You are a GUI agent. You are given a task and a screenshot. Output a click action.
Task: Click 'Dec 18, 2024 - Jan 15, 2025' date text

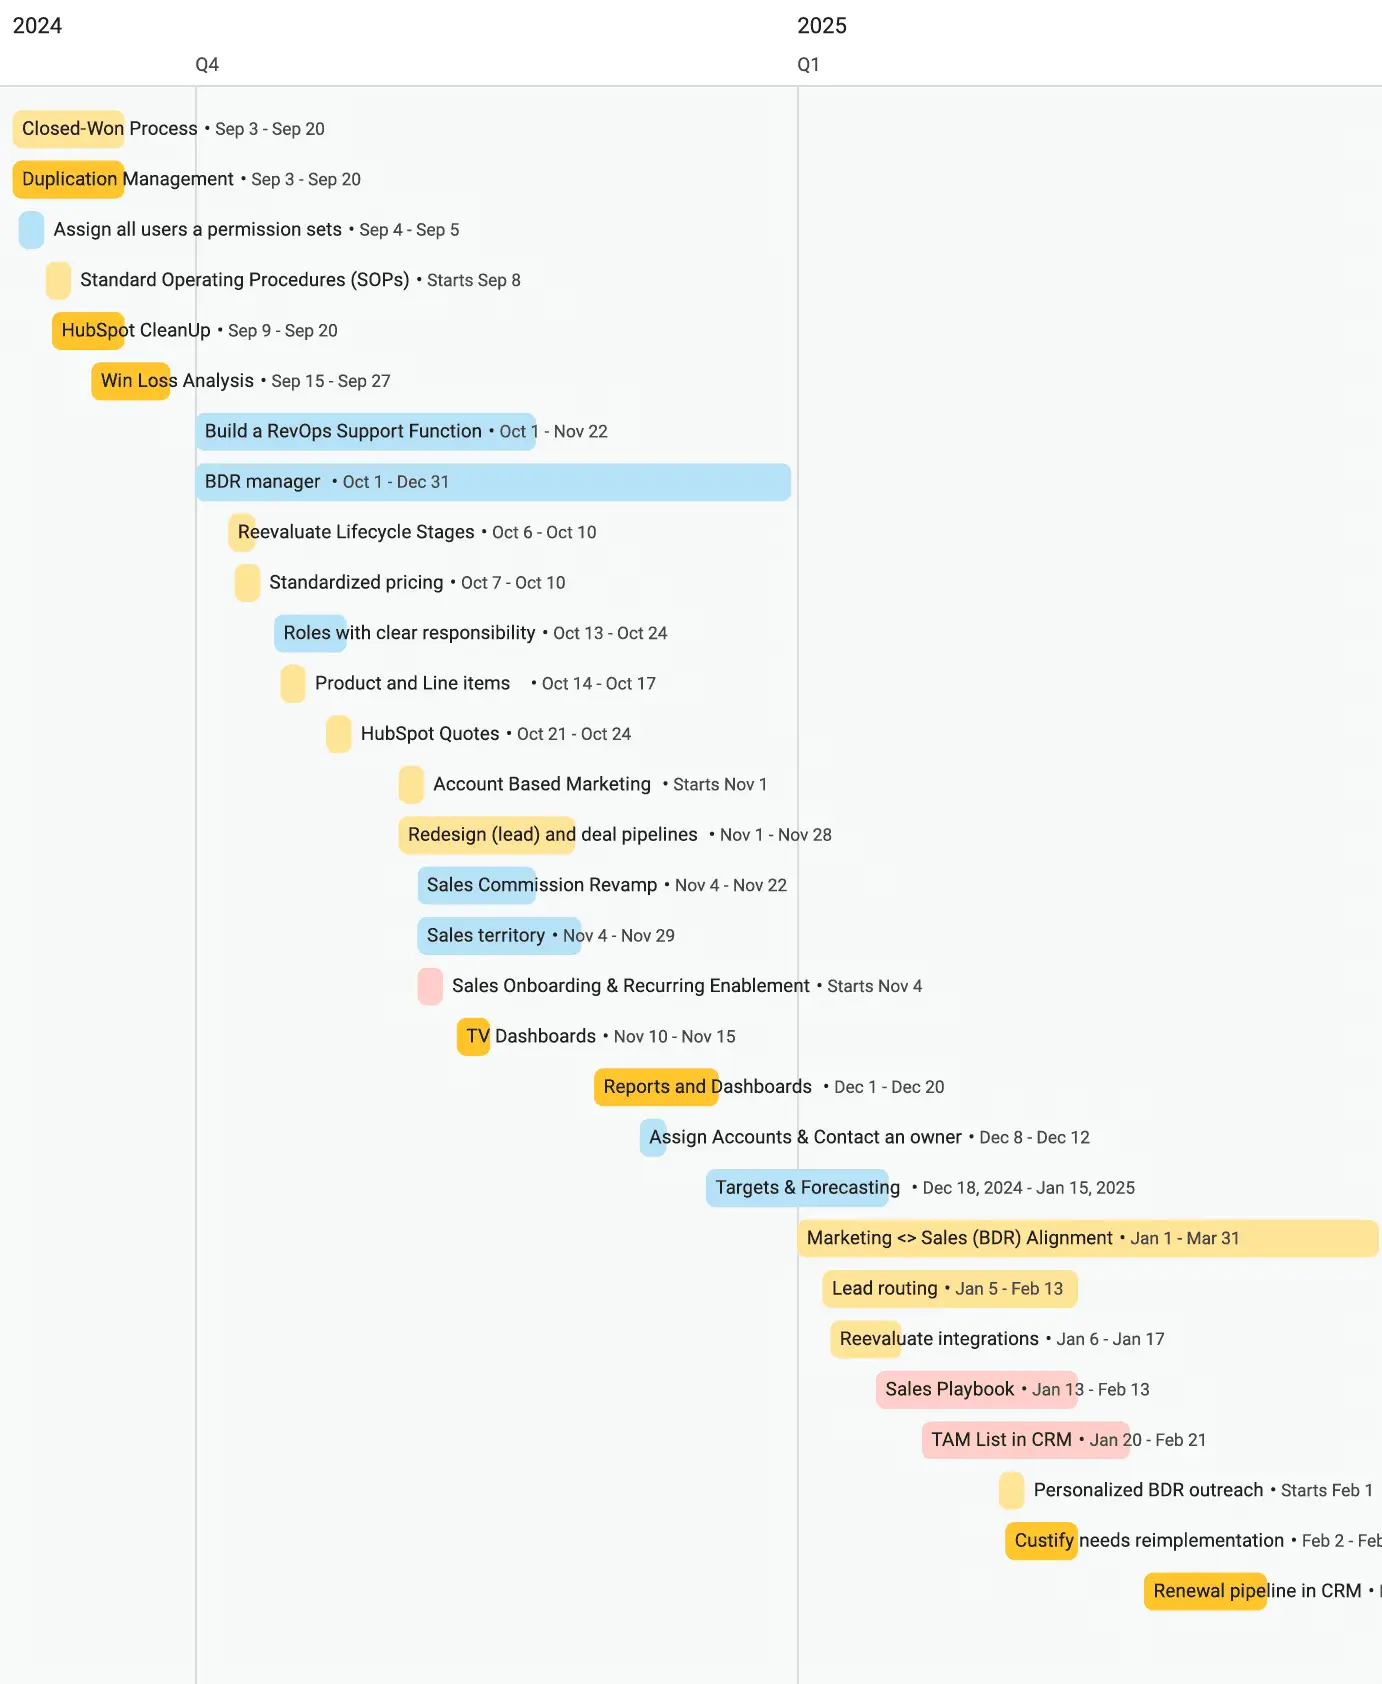click(x=1029, y=1188)
